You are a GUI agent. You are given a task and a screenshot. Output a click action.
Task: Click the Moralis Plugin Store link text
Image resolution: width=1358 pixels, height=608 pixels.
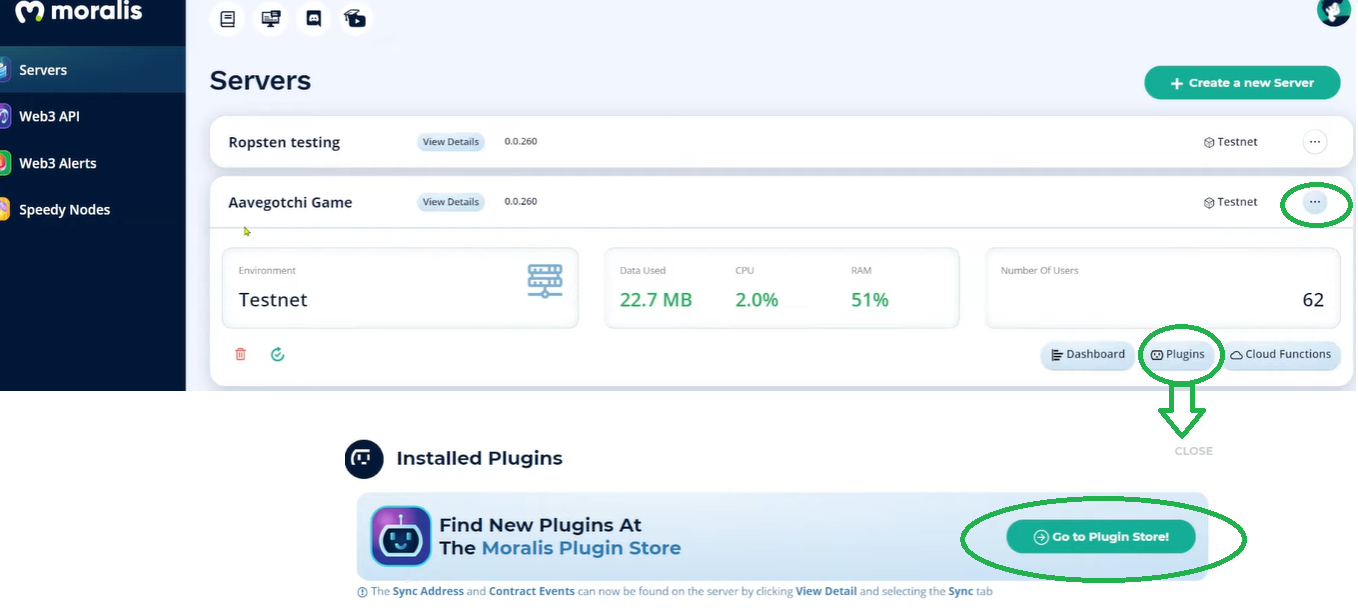click(581, 548)
